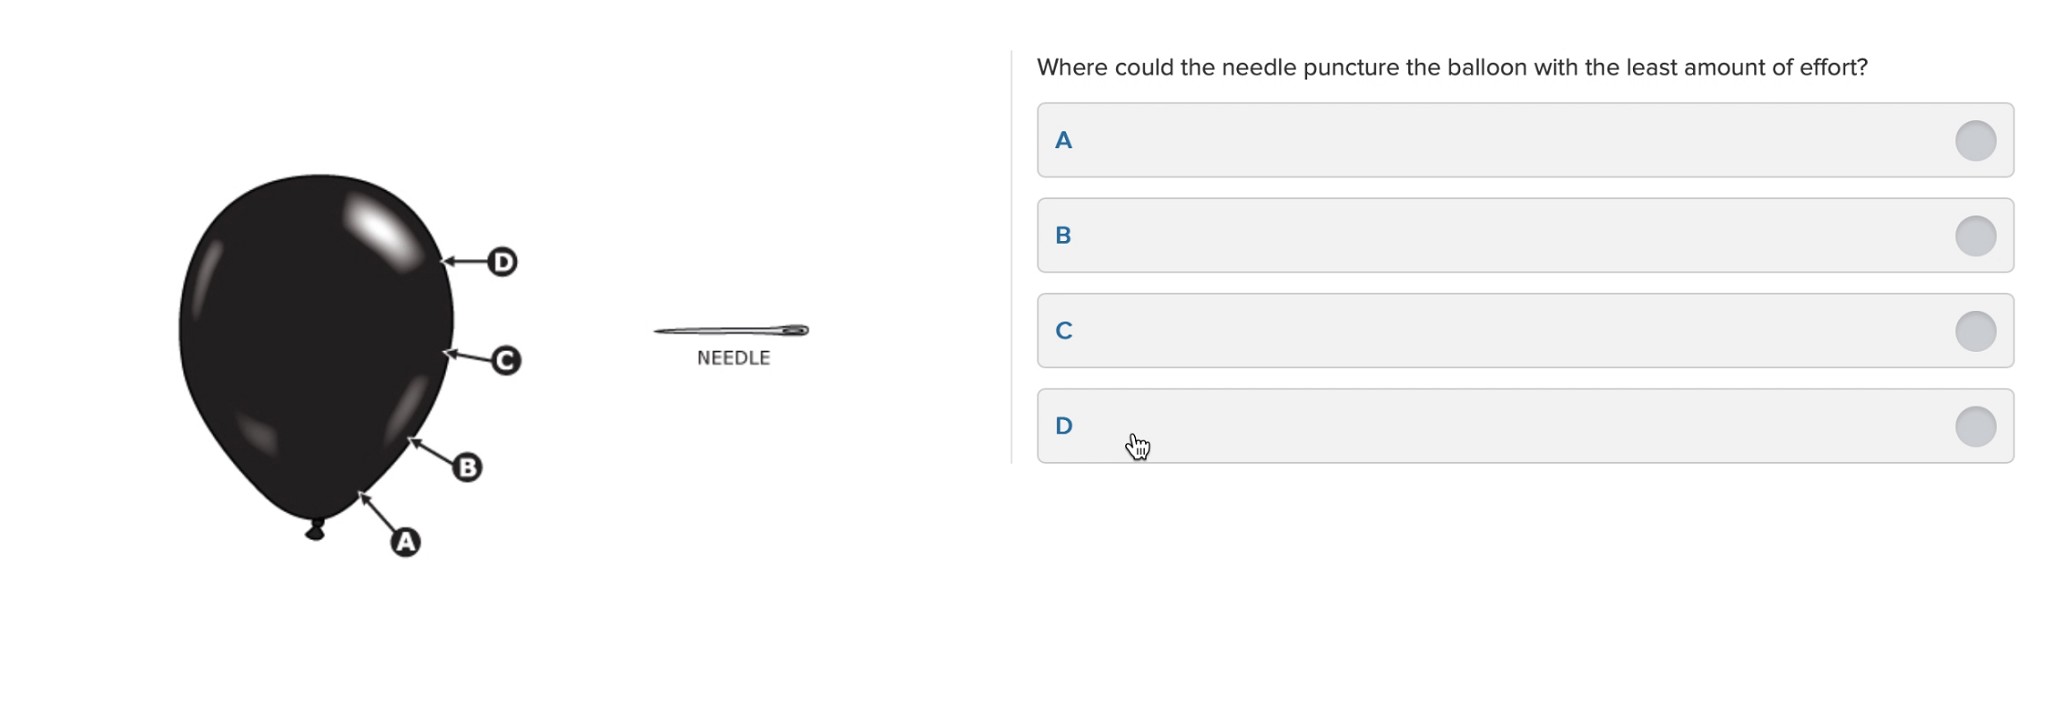Image resolution: width=2048 pixels, height=702 pixels.
Task: Select the radio button for answer A
Action: tap(1975, 140)
